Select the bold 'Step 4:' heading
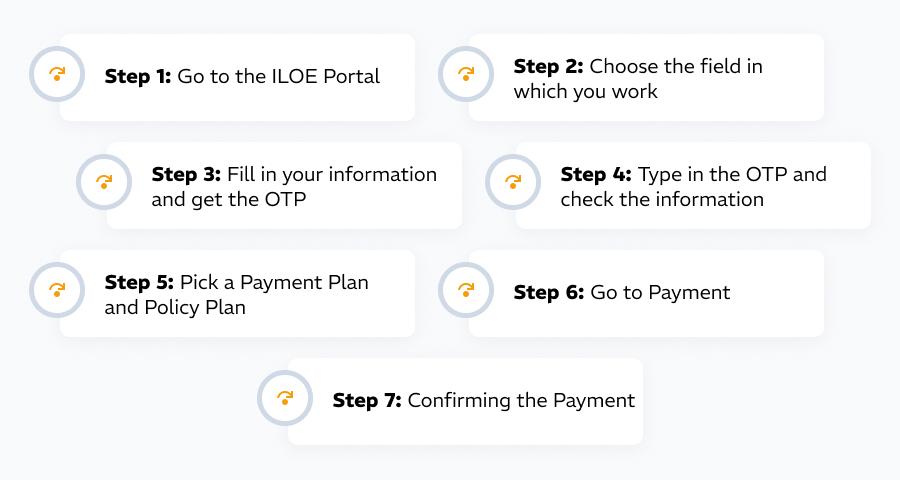This screenshot has width=900, height=480. pos(596,174)
